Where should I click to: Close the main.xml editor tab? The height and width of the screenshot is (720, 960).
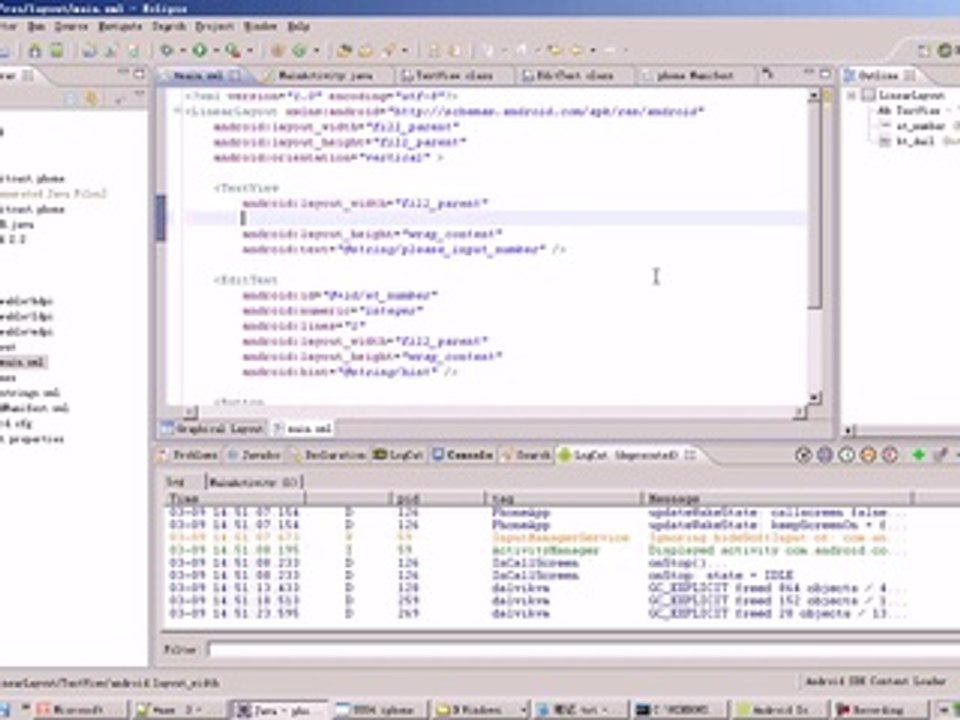click(x=234, y=75)
